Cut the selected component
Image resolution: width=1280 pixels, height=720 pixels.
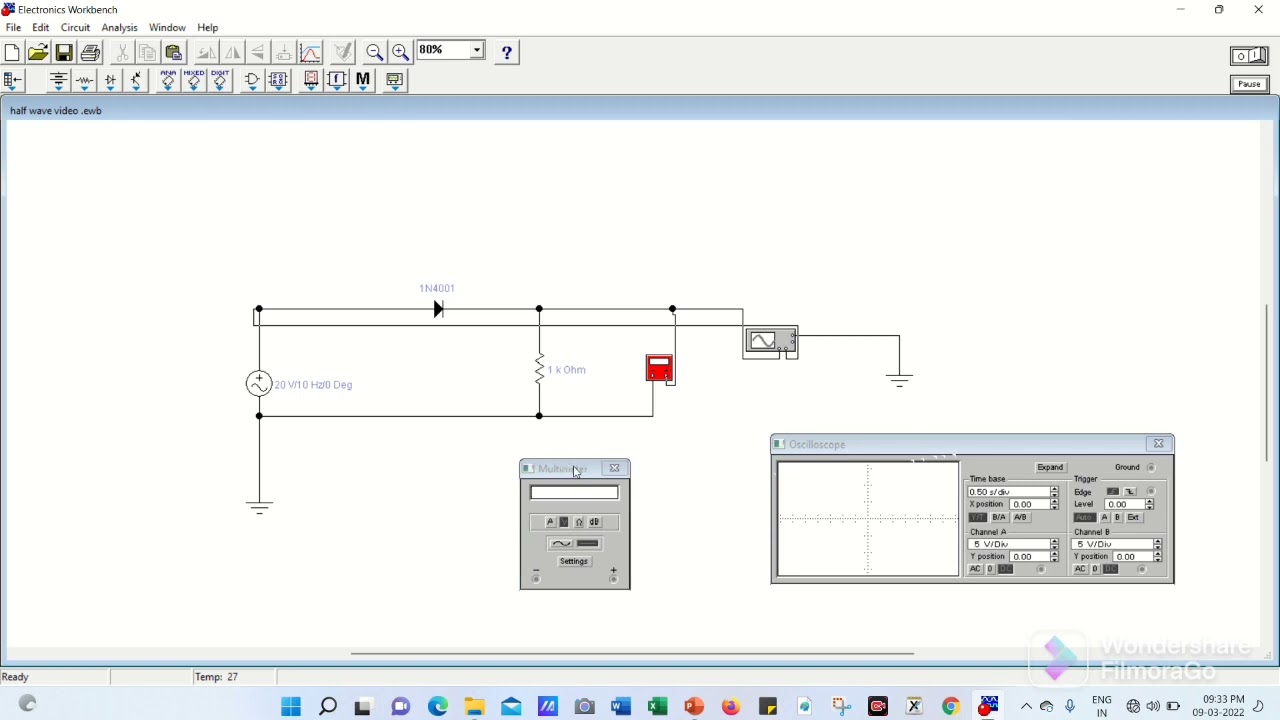click(x=122, y=52)
